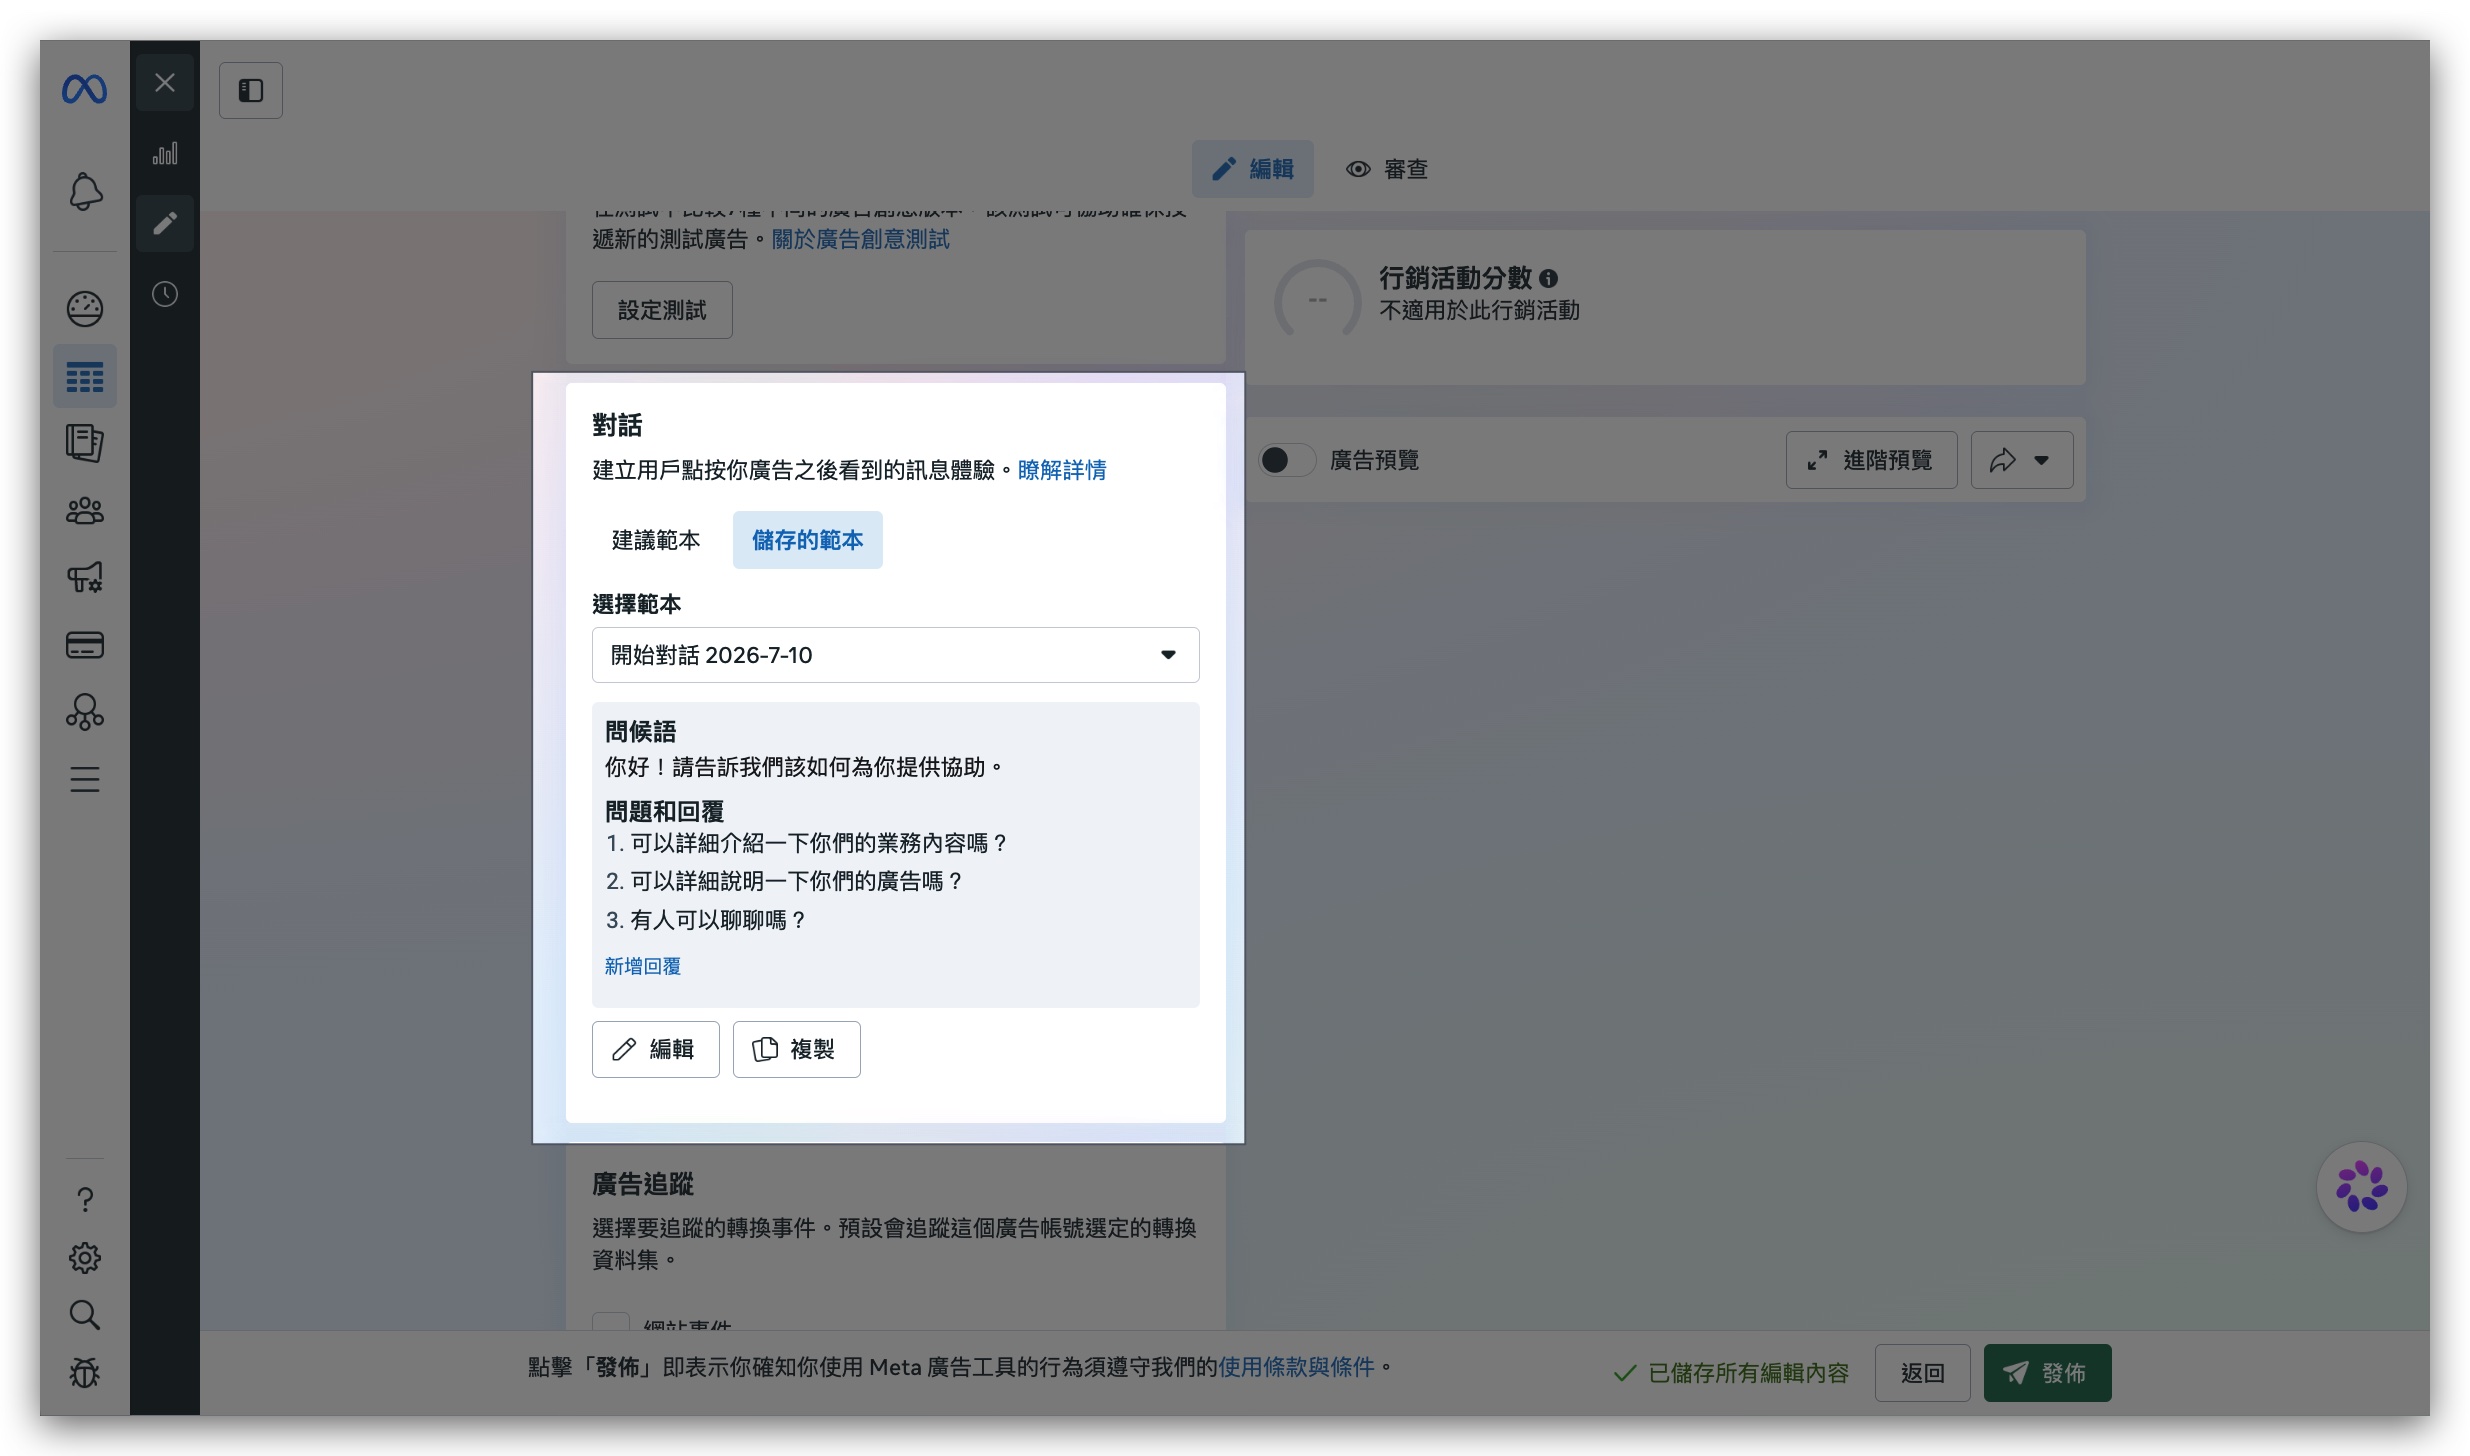Open the search magnifier icon

click(85, 1315)
